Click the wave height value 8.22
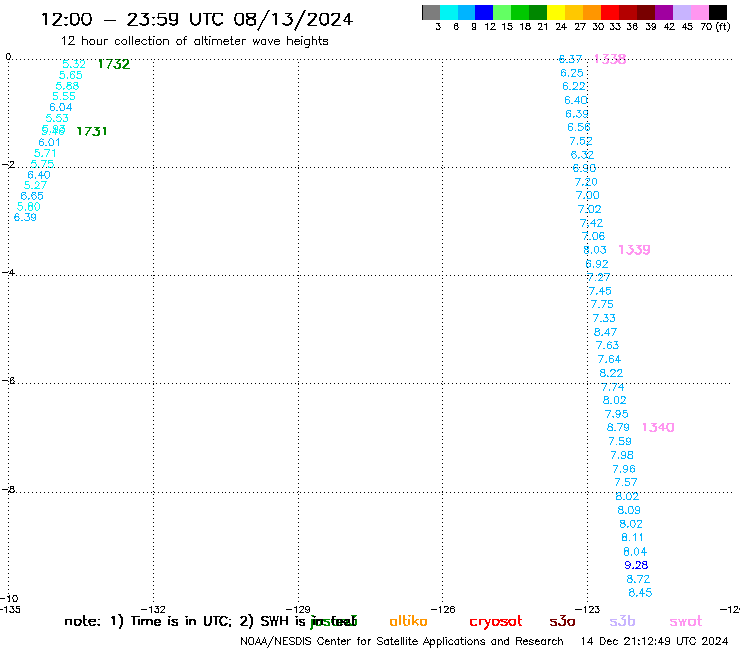740x650 pixels. pos(611,373)
